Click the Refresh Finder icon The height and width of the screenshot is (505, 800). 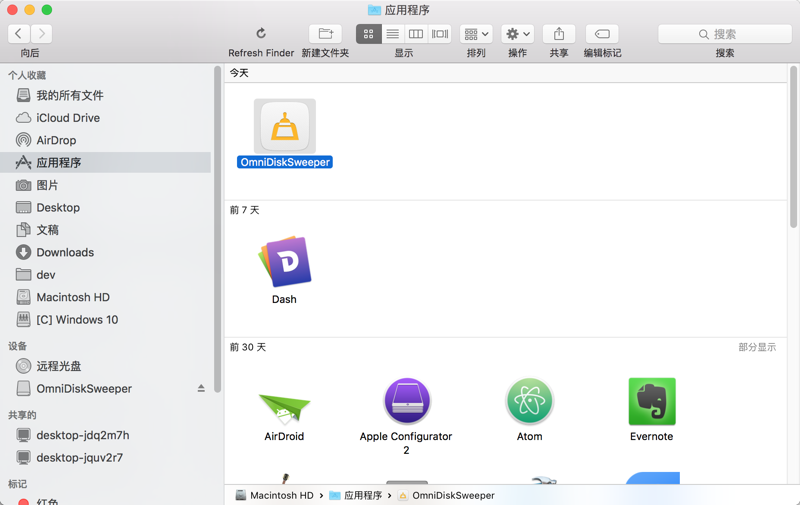pyautogui.click(x=261, y=34)
